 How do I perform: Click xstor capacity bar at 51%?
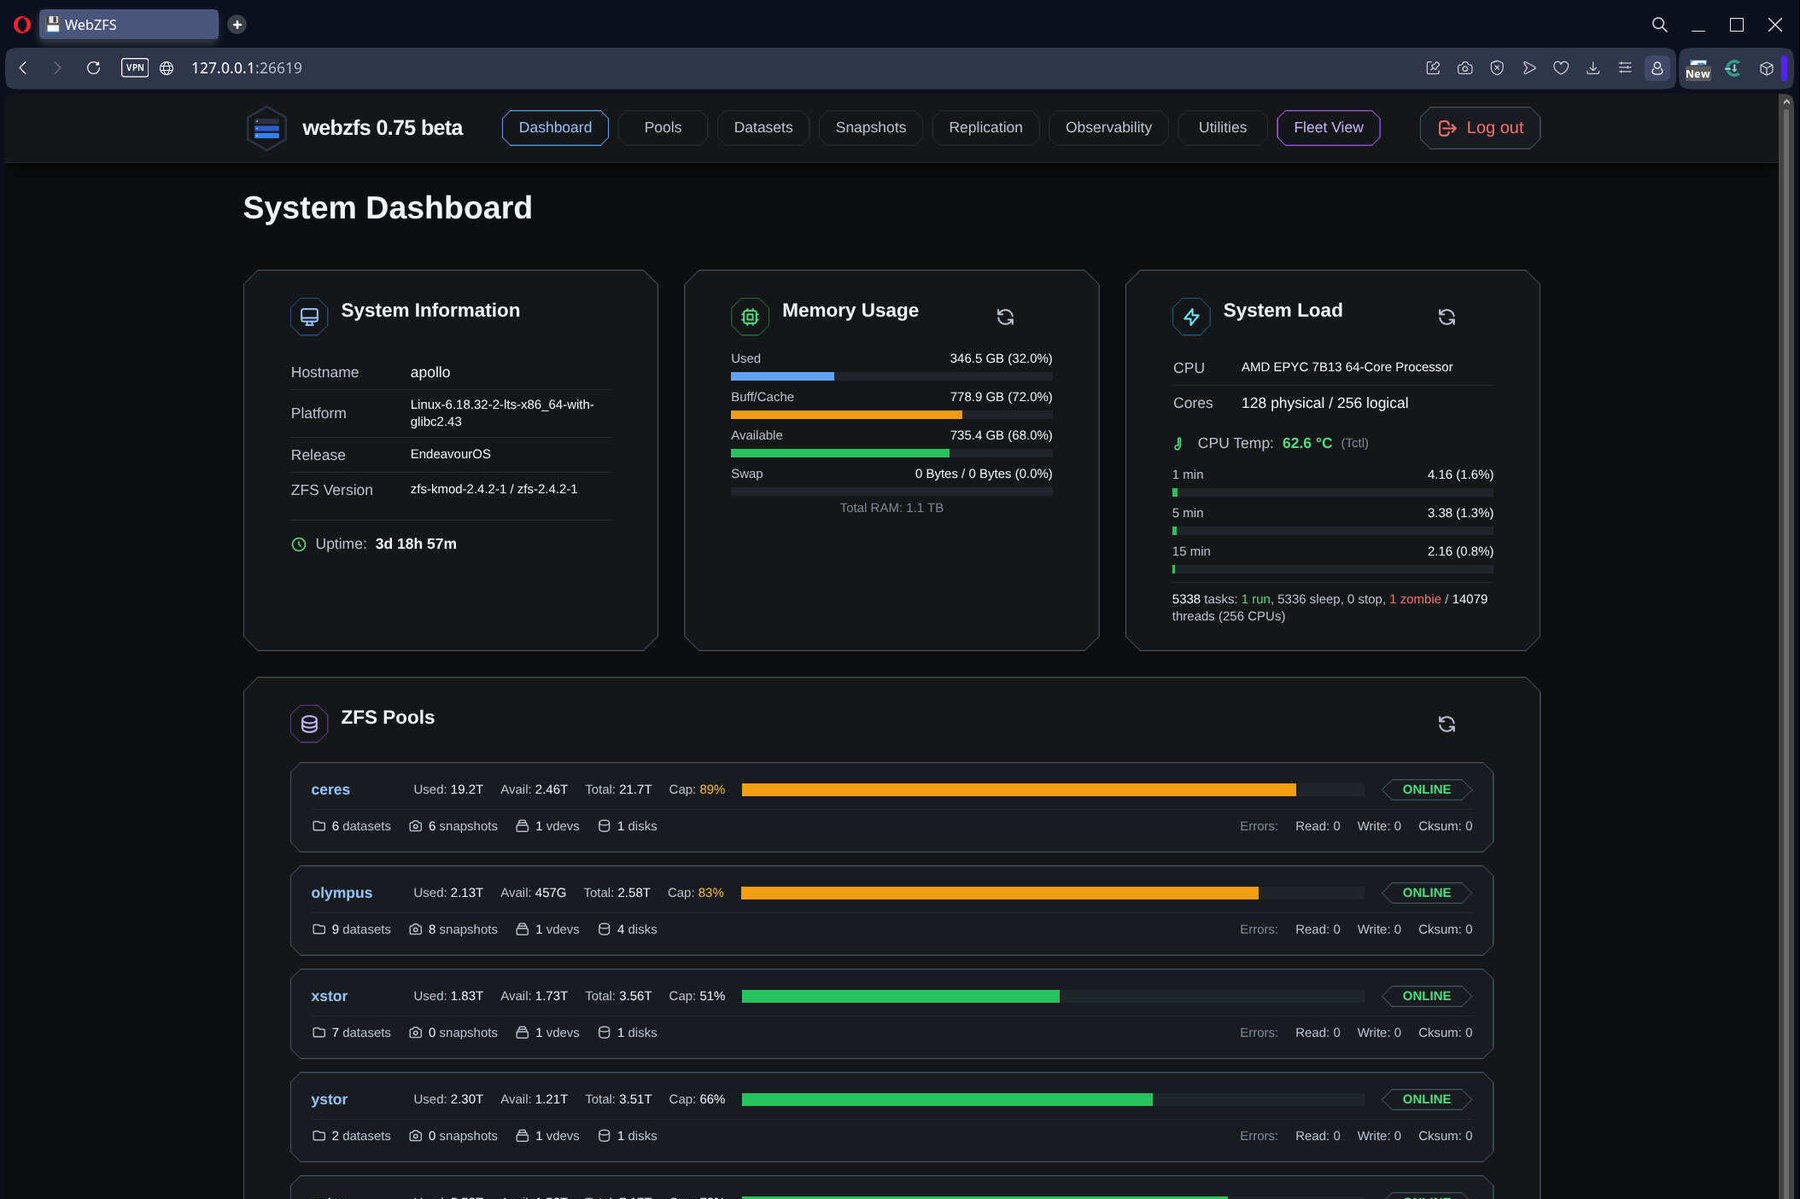coord(1053,996)
